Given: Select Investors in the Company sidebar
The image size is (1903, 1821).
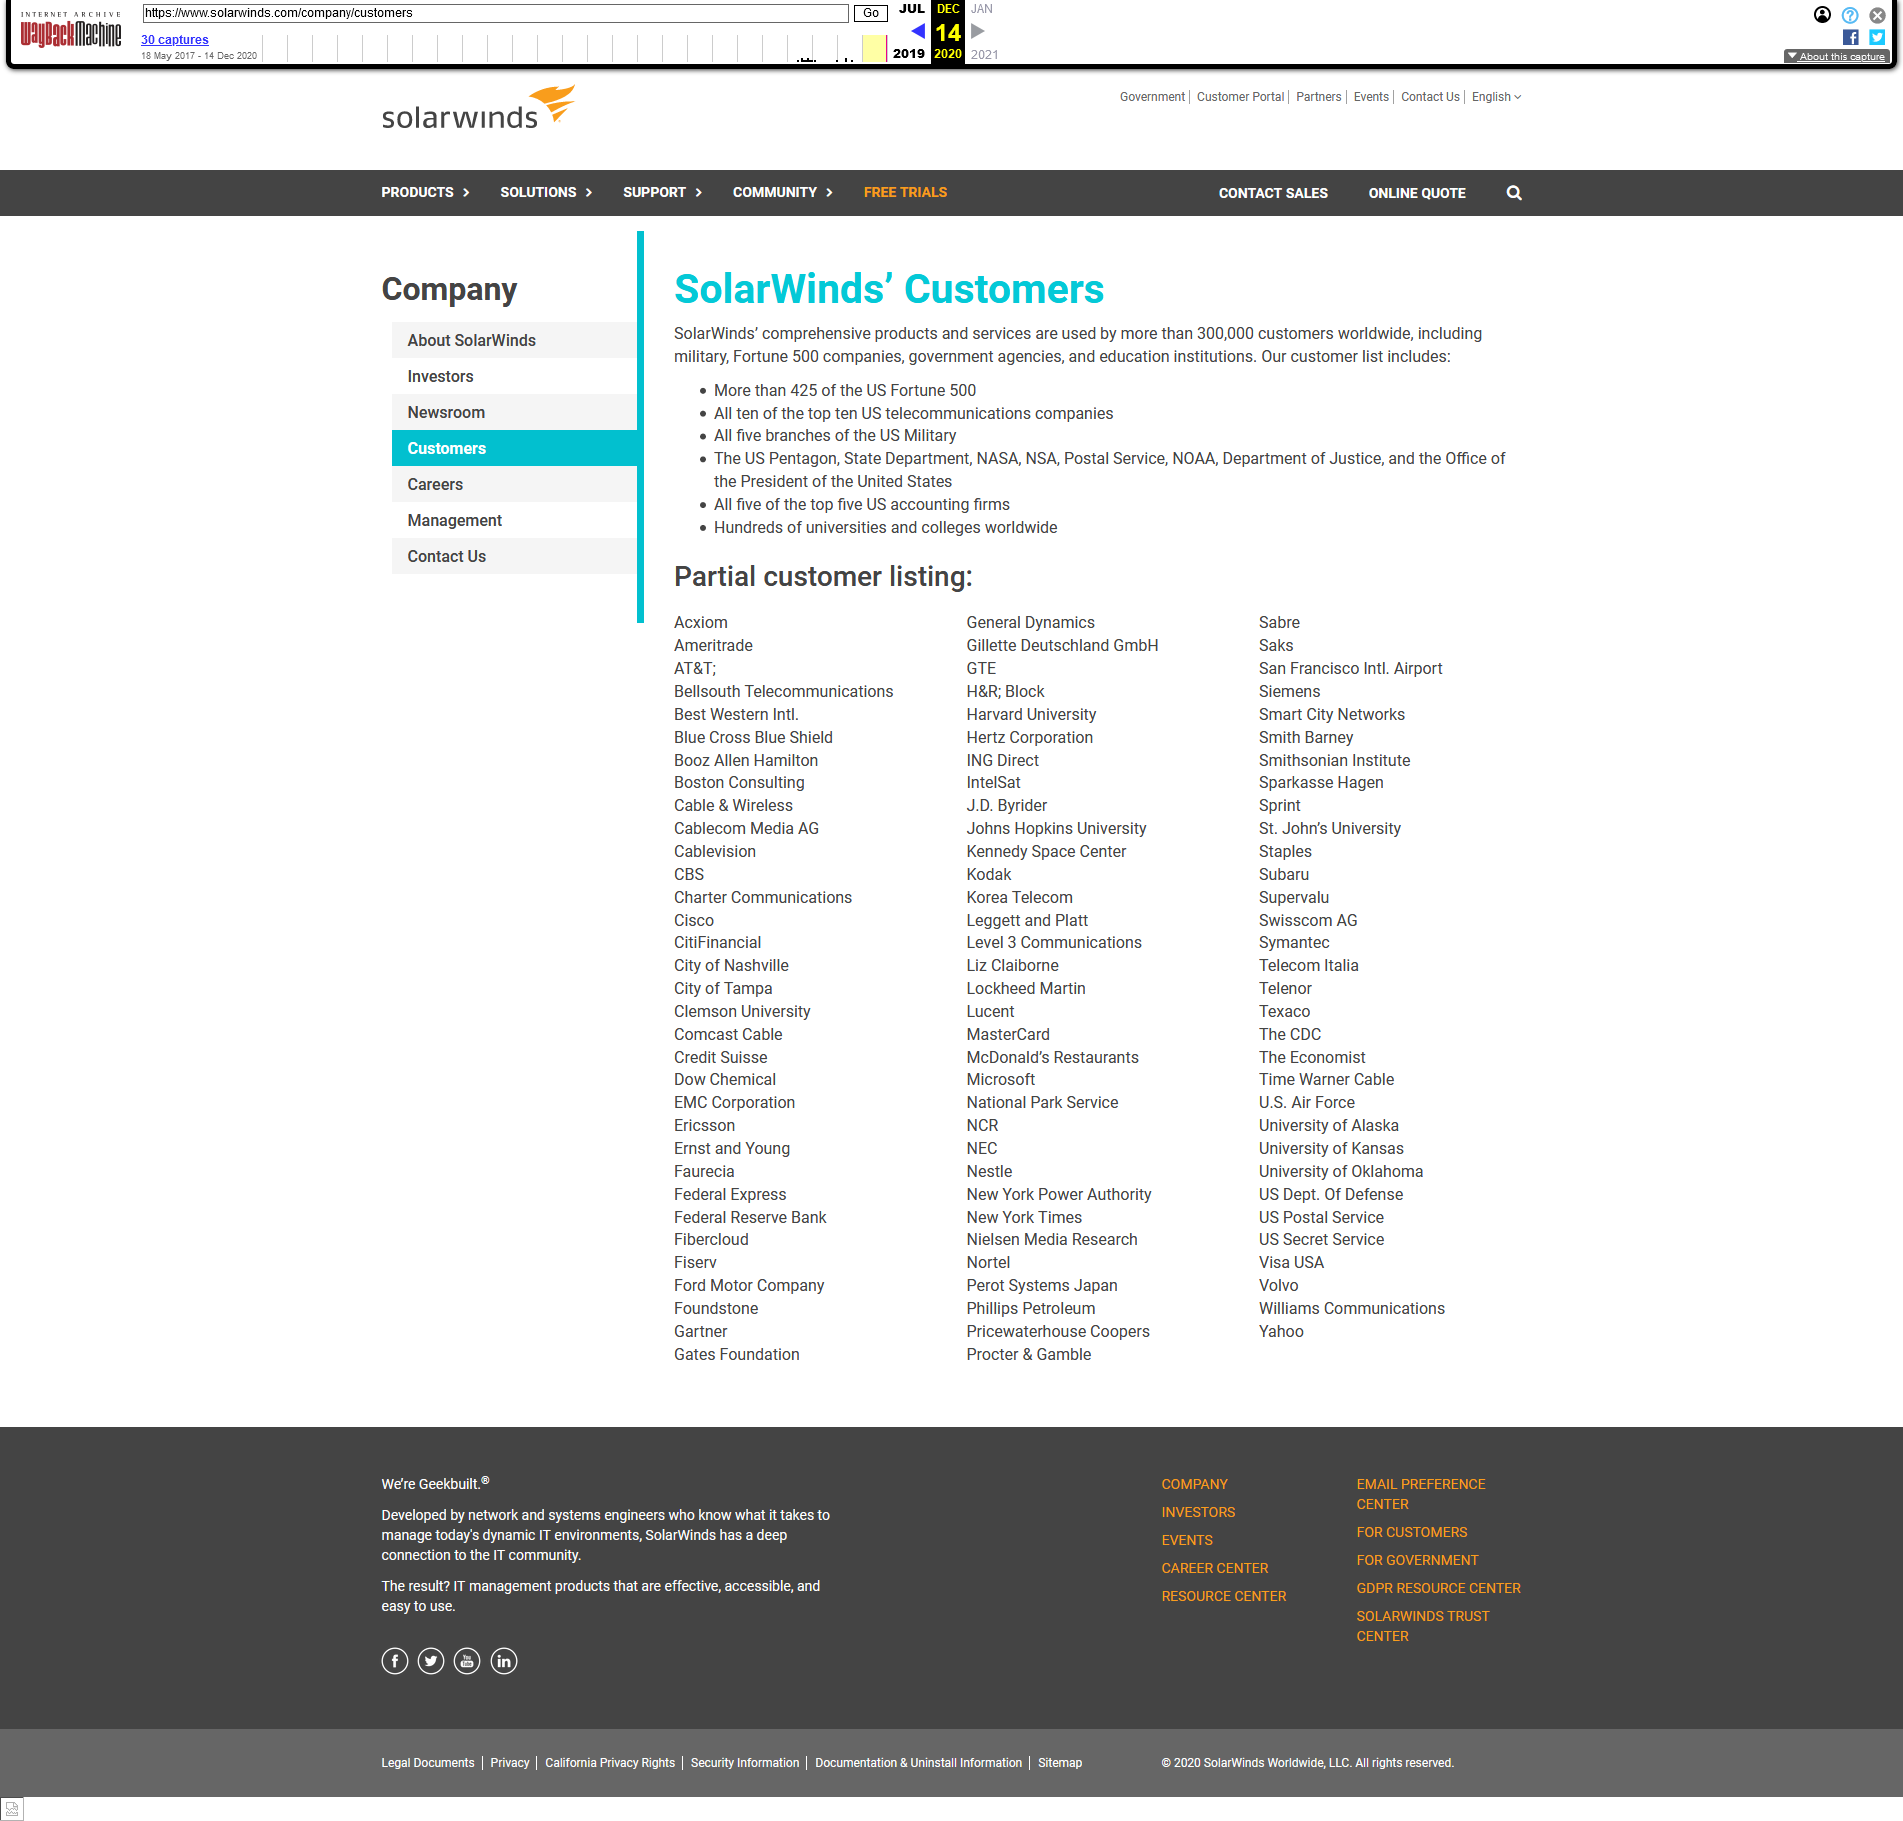Looking at the screenshot, I should click(514, 376).
